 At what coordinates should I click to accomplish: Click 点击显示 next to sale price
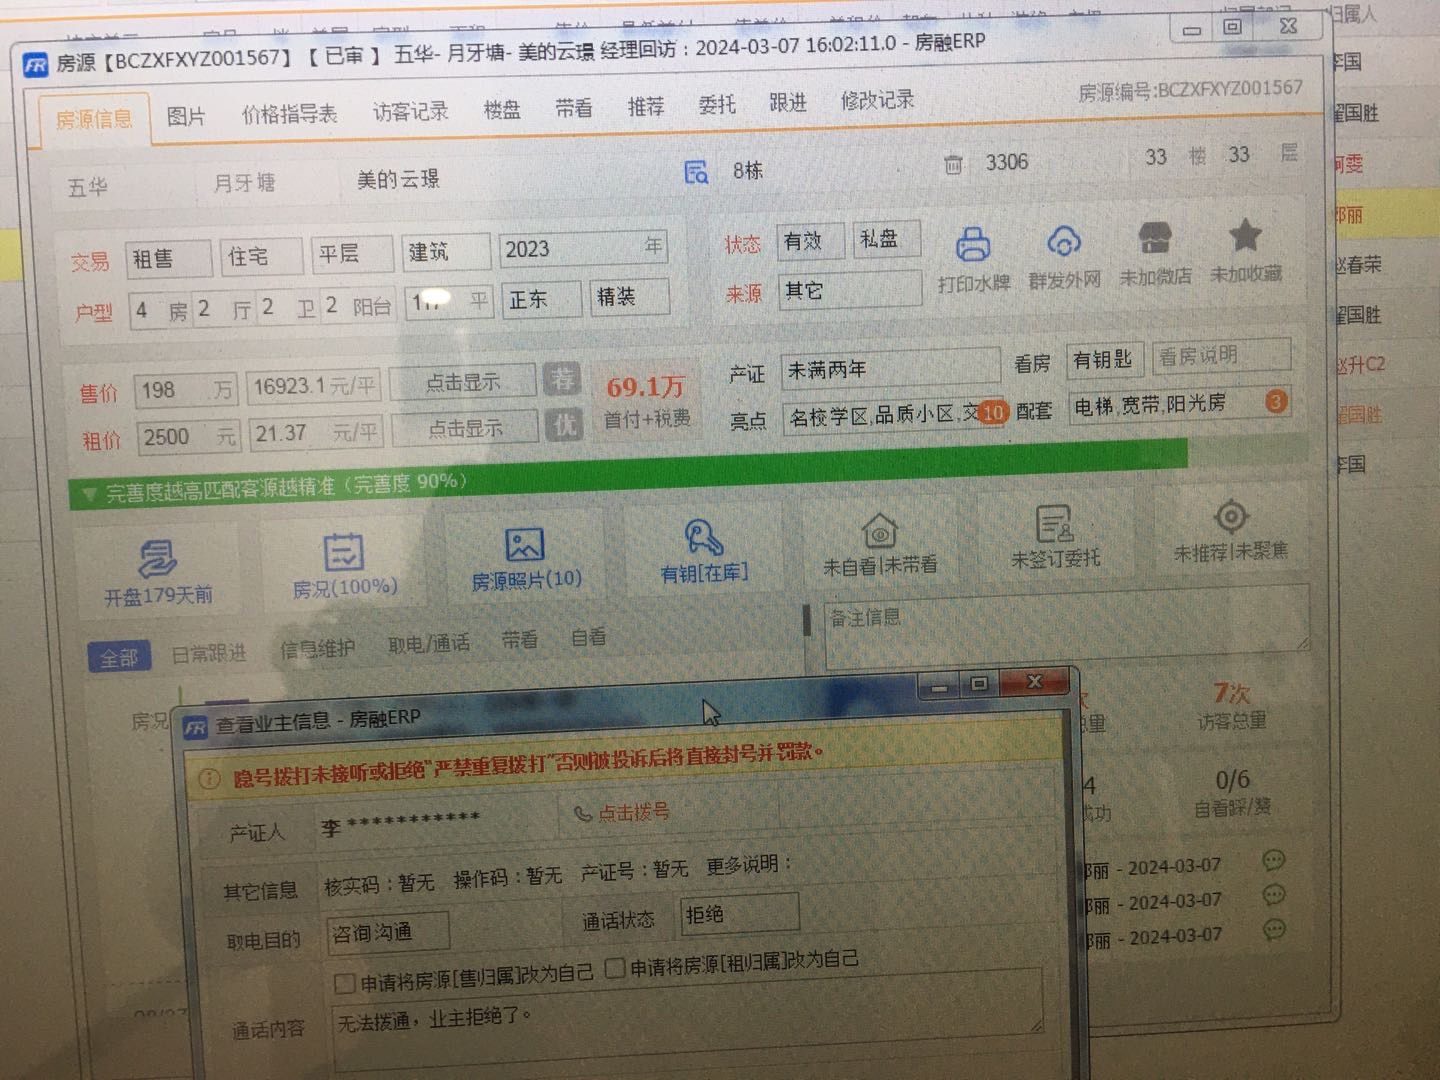(462, 382)
